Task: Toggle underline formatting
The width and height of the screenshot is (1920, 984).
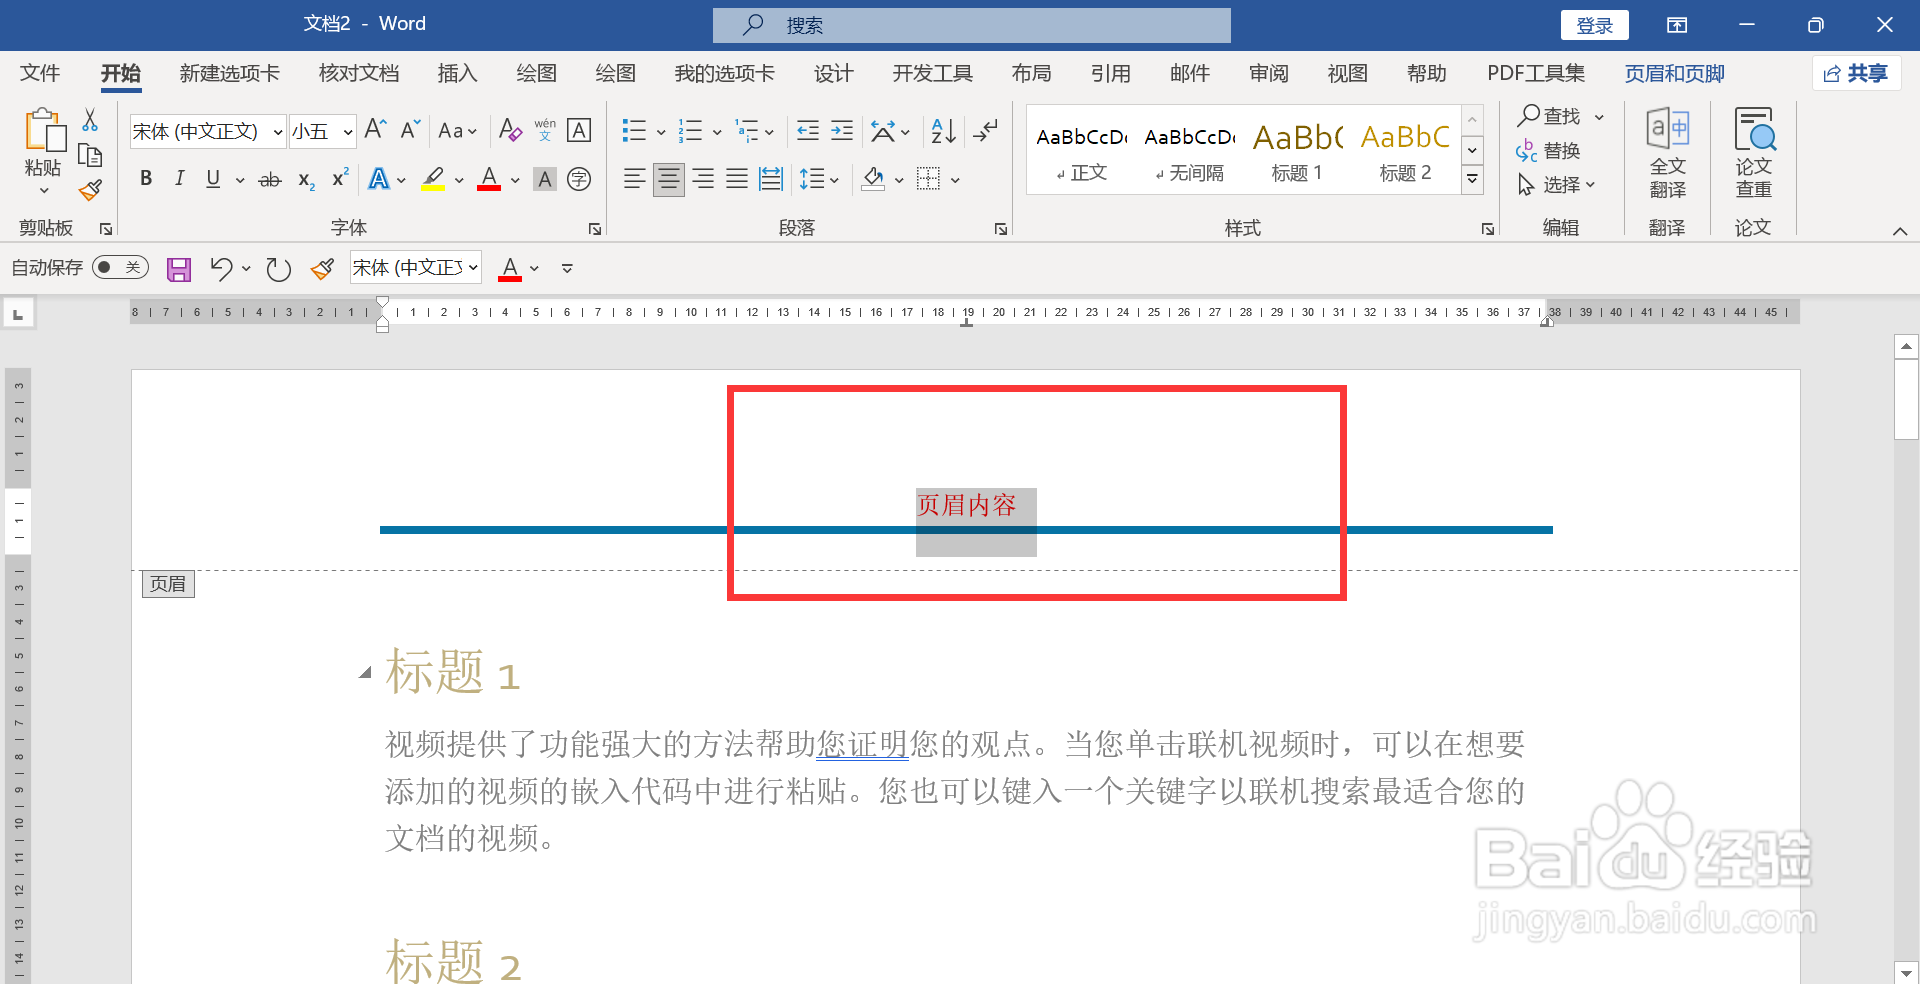Action: (x=213, y=179)
